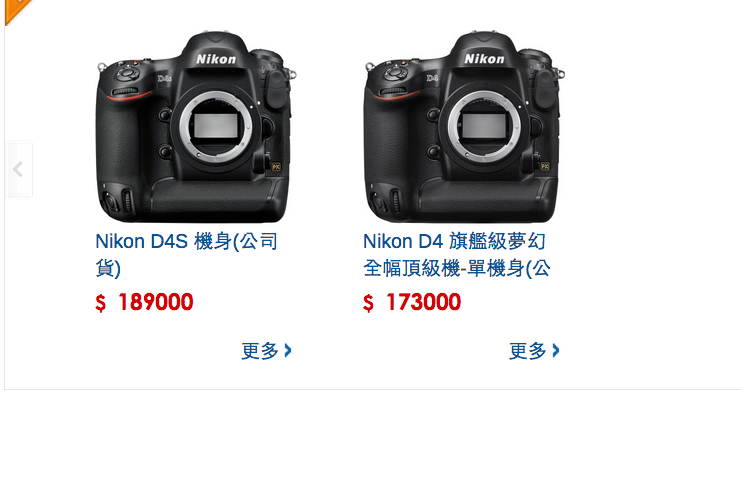This screenshot has height=480, width=741.
Task: Open the Nikon D4S camera product image
Action: [196, 127]
